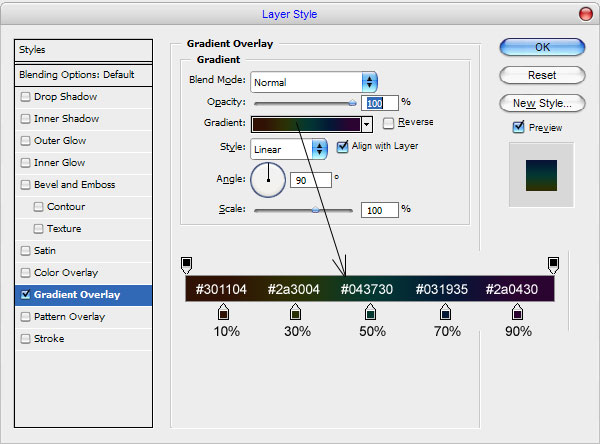Click the OK button

pyautogui.click(x=542, y=47)
